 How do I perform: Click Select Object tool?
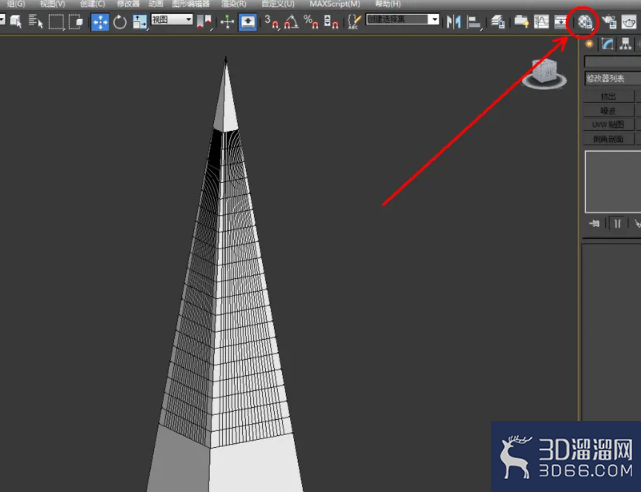[16, 22]
